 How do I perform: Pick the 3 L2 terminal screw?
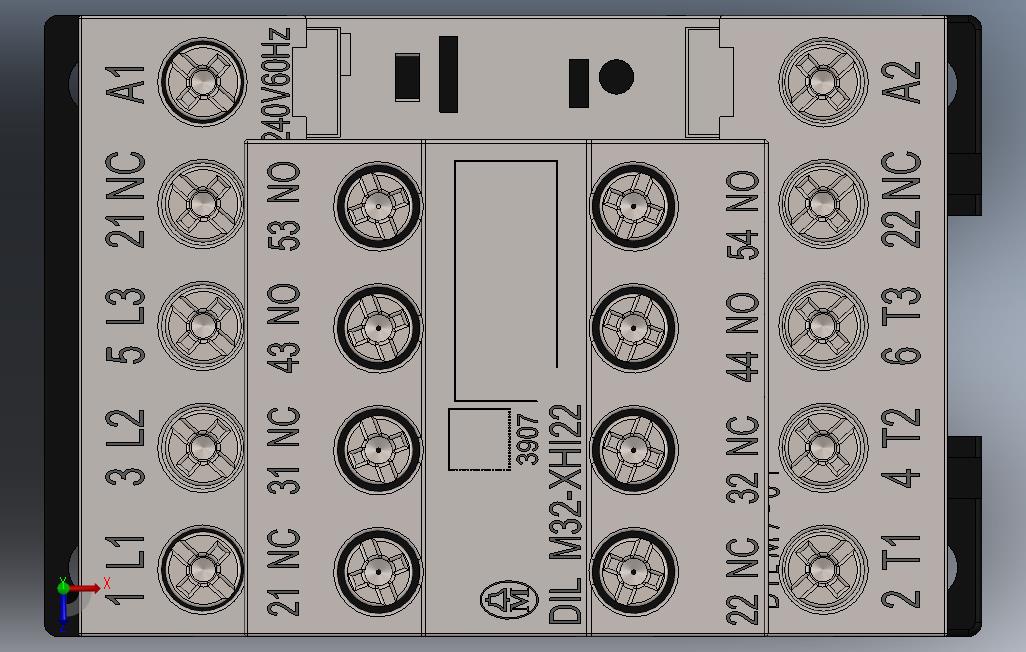coord(202,448)
